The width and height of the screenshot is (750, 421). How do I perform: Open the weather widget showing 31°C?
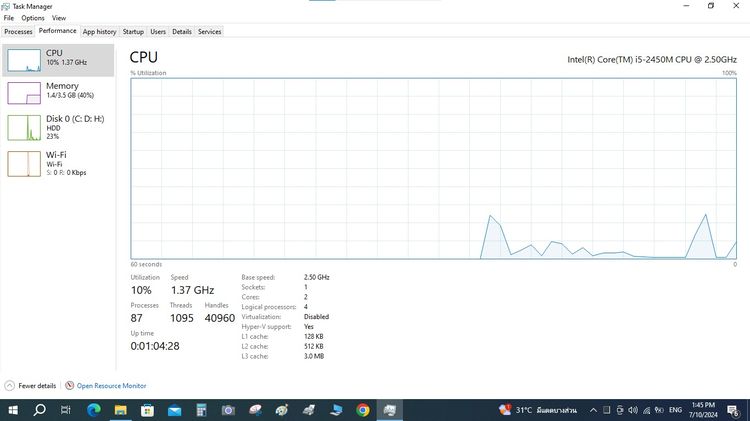538,410
